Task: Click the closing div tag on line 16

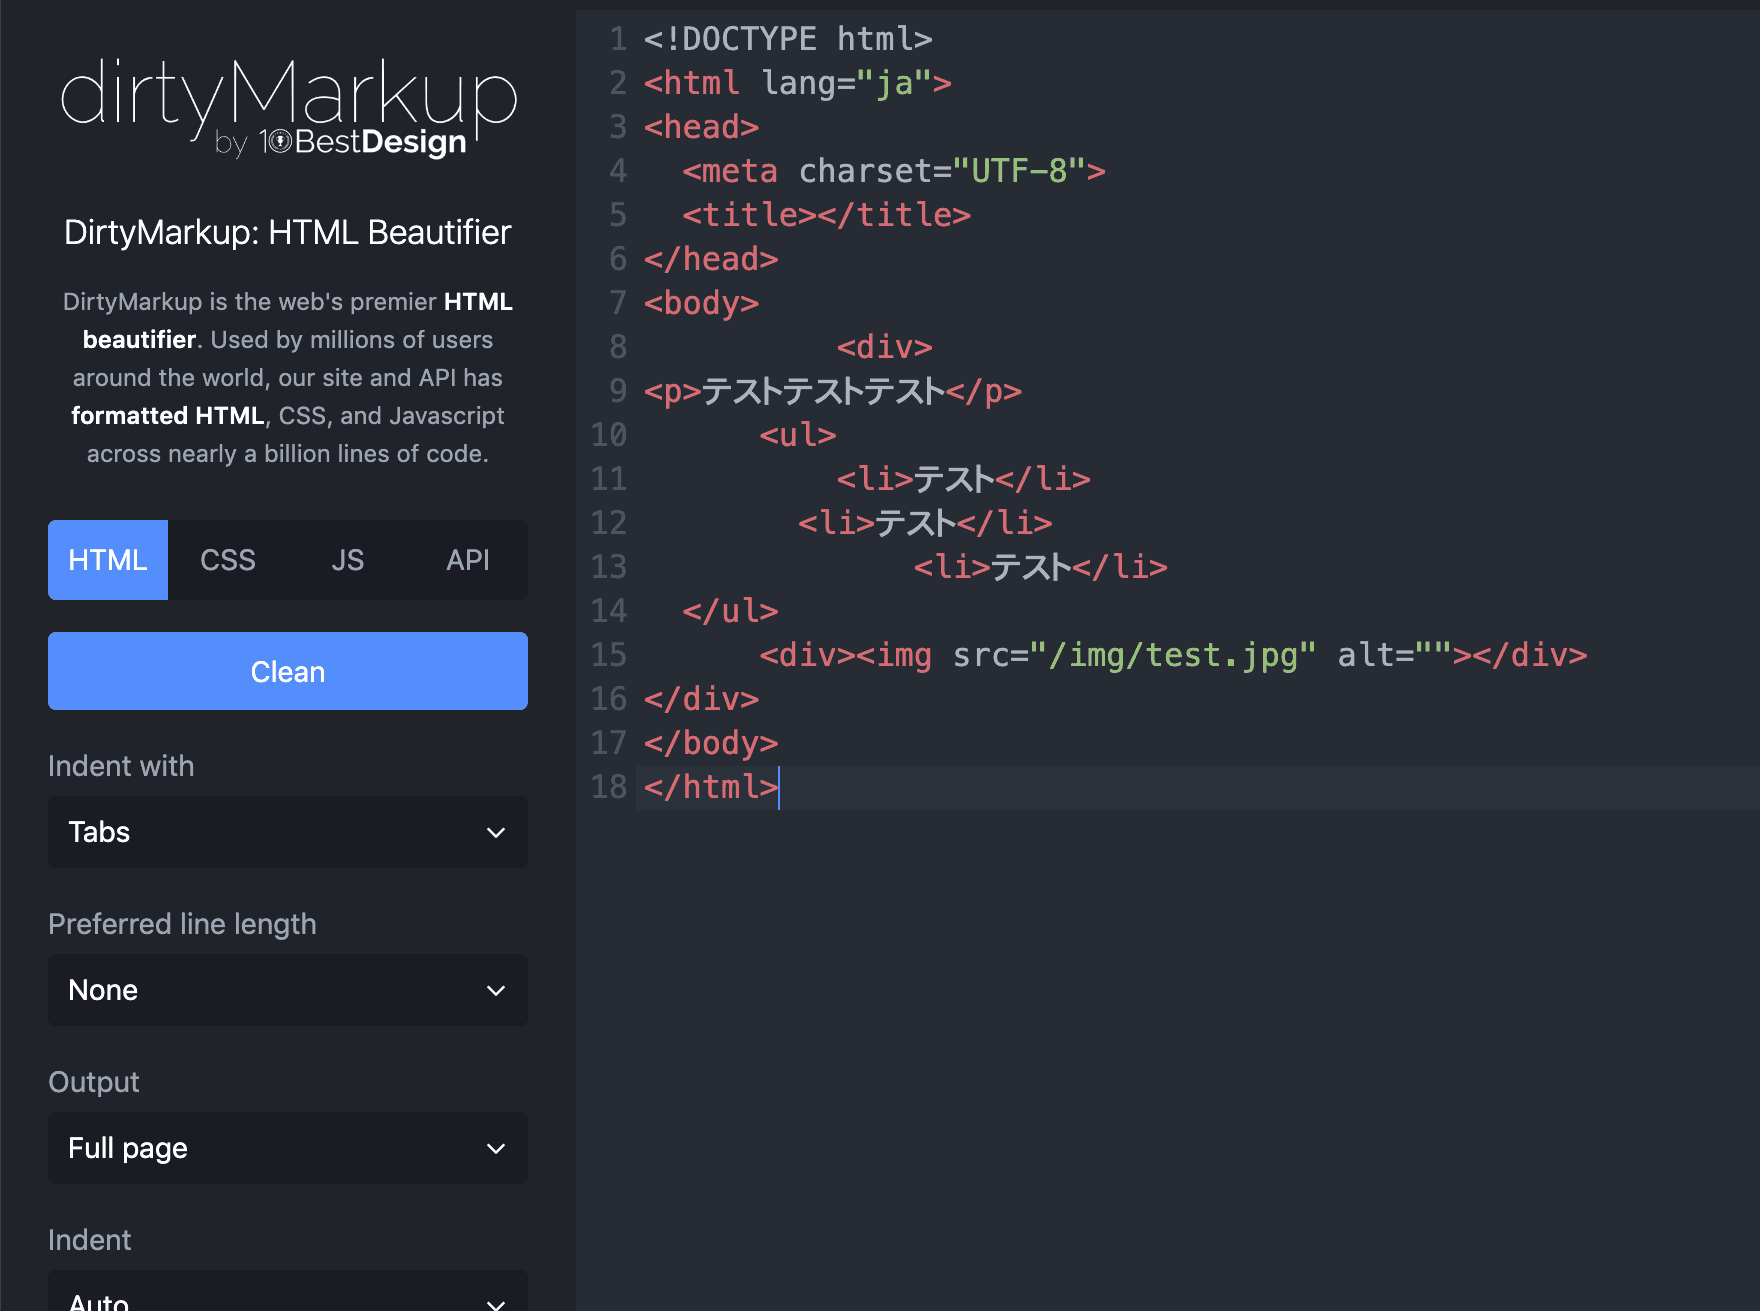Action: point(701,699)
